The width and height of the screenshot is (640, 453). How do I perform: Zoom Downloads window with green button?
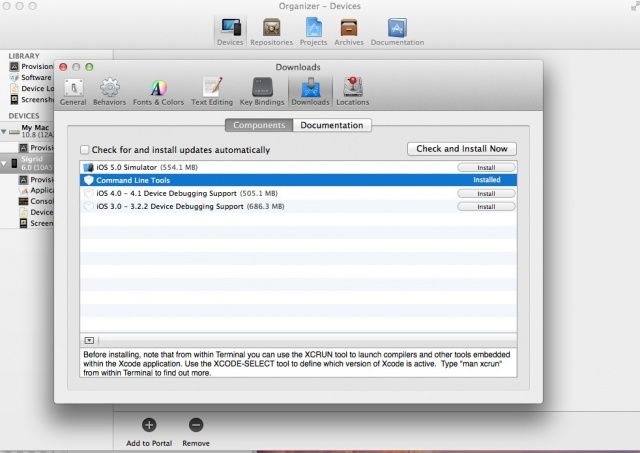click(89, 67)
